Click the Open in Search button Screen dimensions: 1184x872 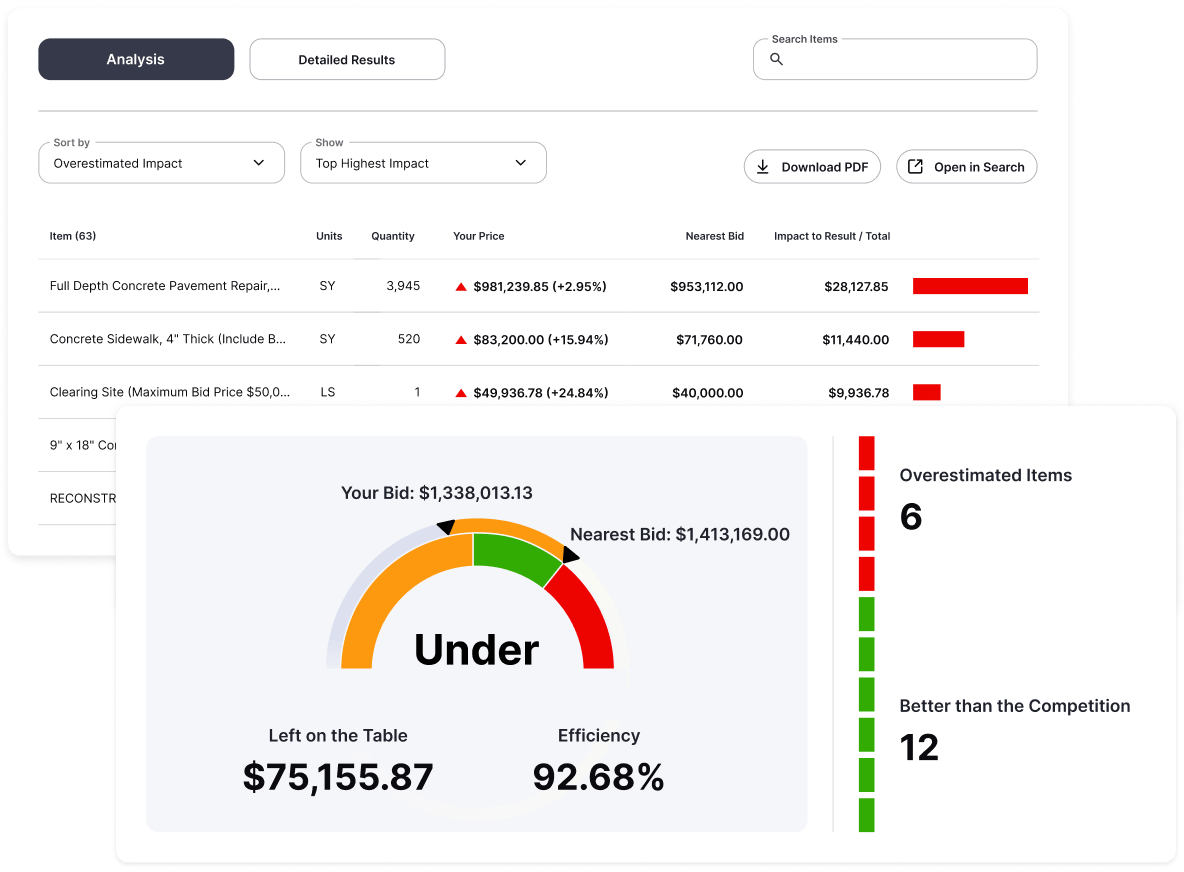966,167
